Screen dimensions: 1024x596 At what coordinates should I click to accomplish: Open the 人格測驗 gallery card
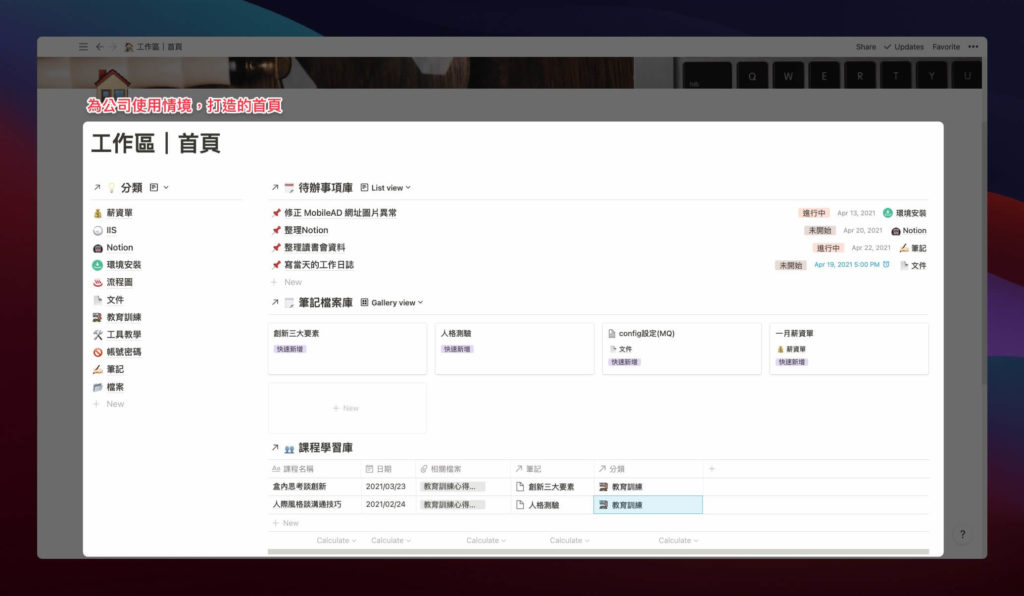coord(514,349)
